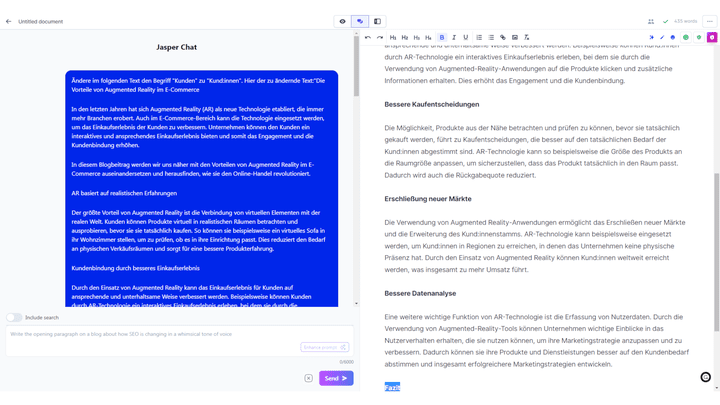This screenshot has height=405, width=720.
Task: Open the collaborators people icon
Action: pyautogui.click(x=651, y=21)
